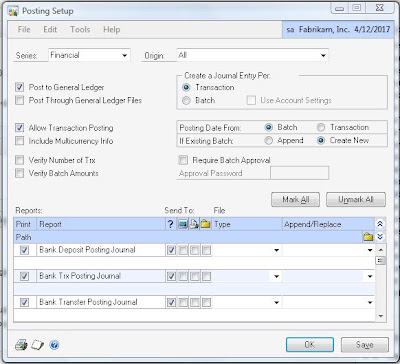Enable Require Batch Approval checkbox
The image size is (400, 364).
click(x=183, y=160)
